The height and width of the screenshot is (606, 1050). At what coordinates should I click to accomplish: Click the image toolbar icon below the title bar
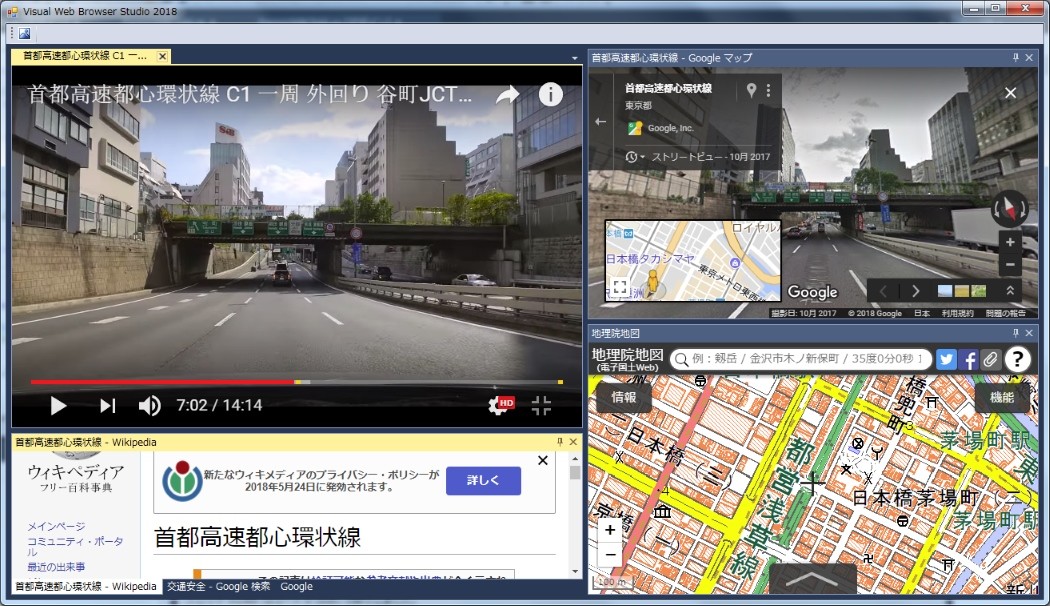click(x=24, y=33)
